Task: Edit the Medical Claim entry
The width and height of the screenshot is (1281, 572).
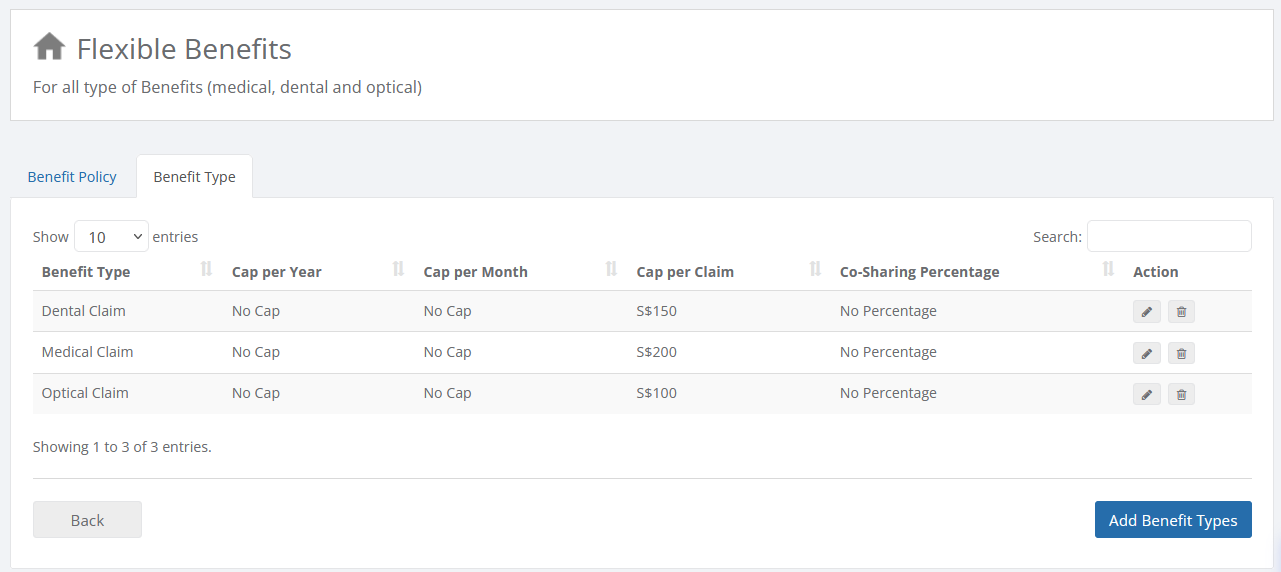Action: (x=1147, y=353)
